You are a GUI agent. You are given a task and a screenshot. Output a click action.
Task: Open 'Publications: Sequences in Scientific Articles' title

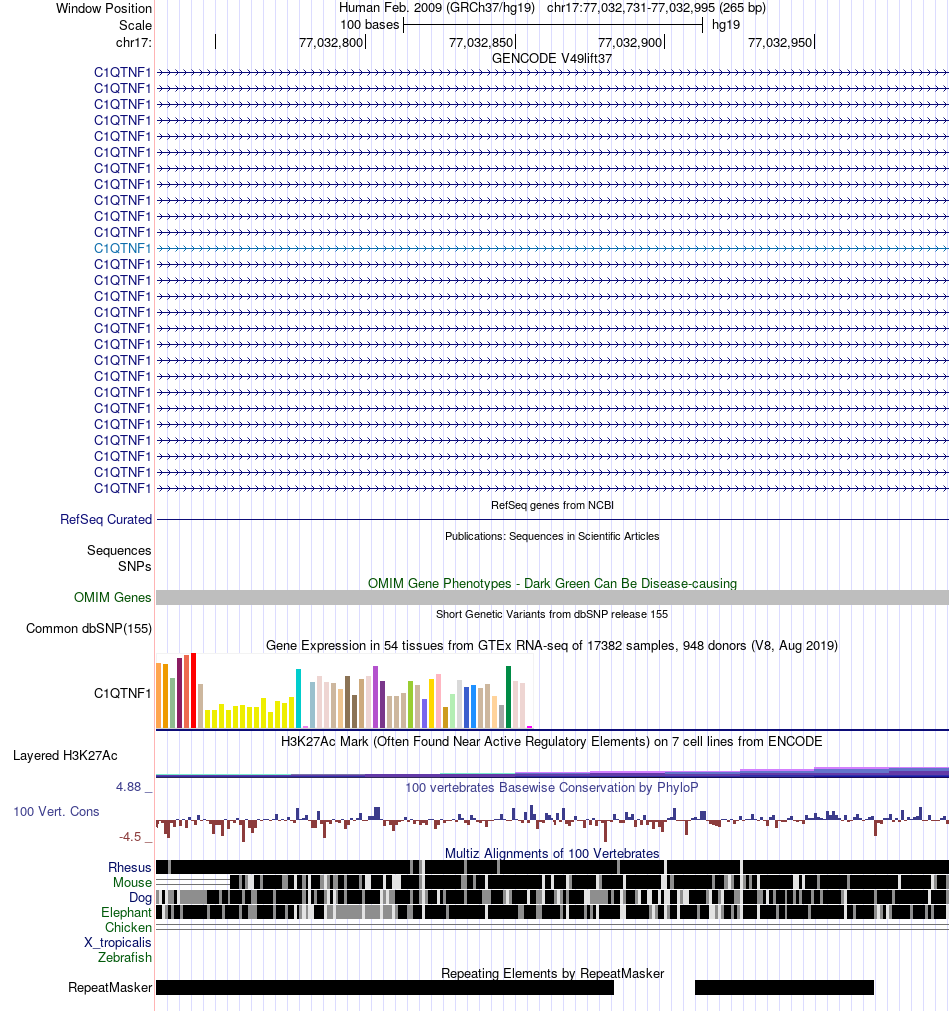552,536
